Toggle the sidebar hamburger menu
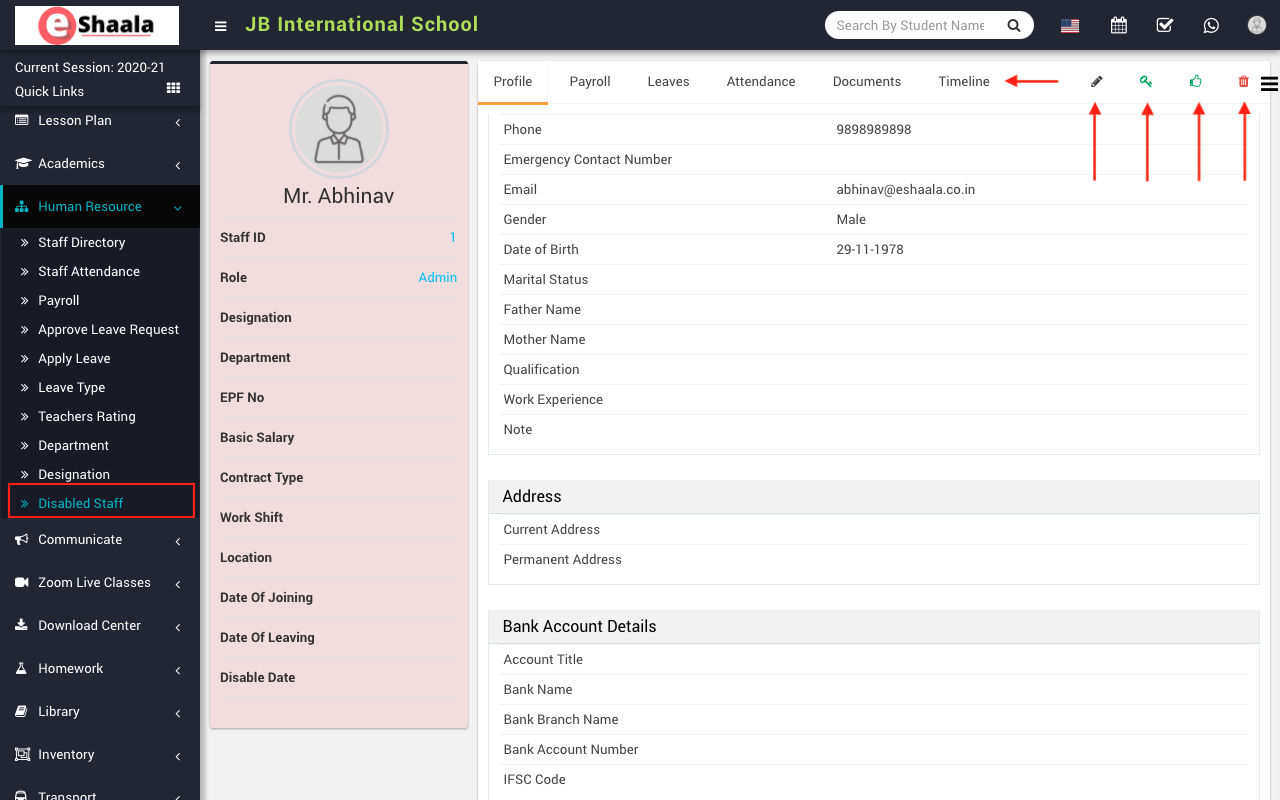The image size is (1280, 800). [221, 26]
